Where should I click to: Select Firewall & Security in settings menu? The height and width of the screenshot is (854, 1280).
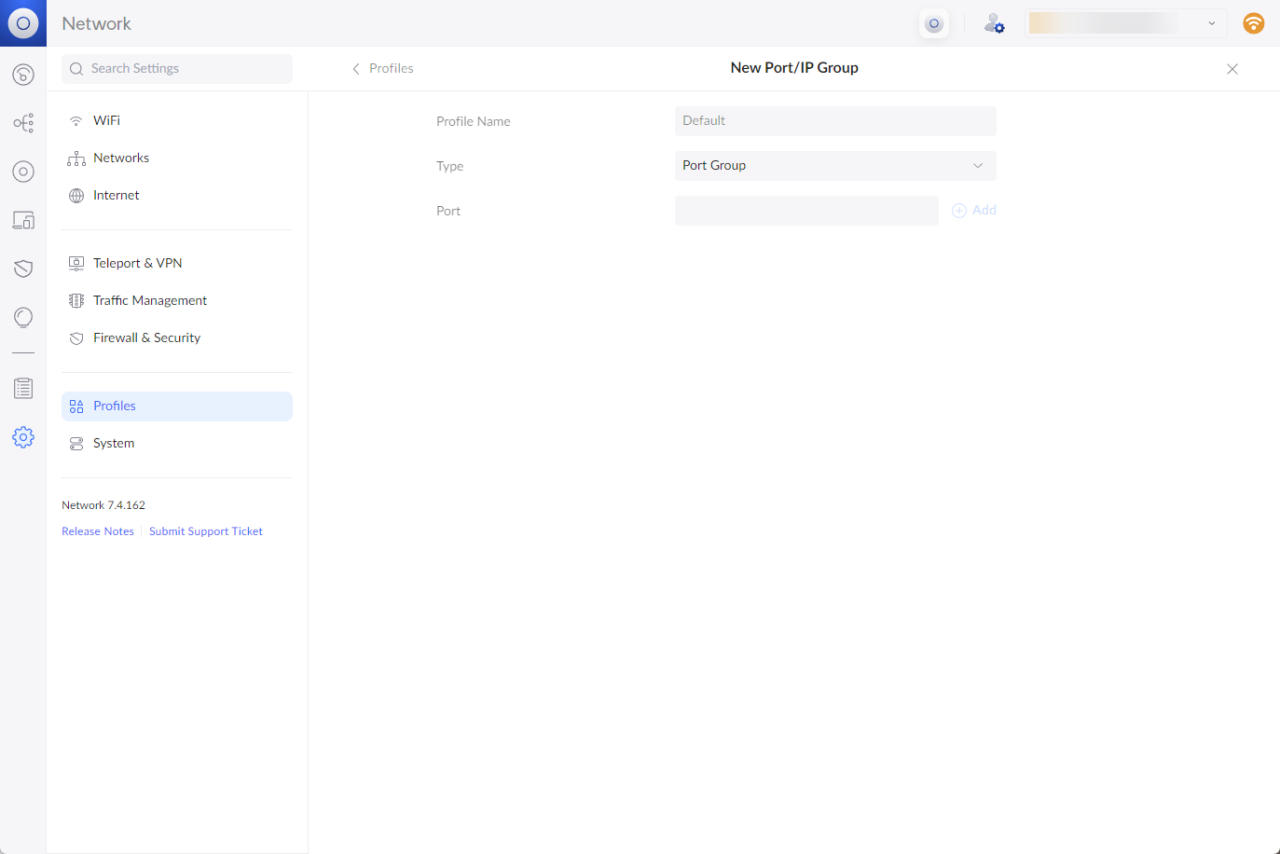146,338
